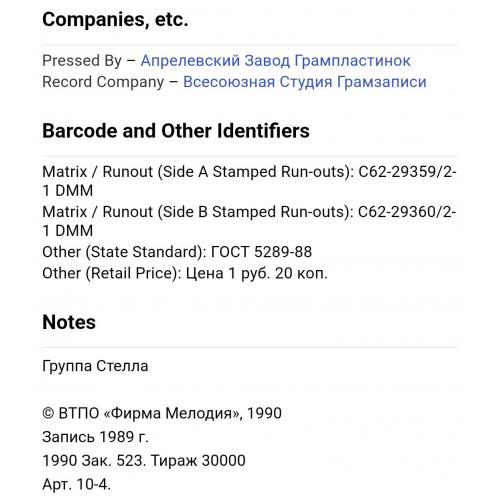This screenshot has width=500, height=500.
Task: Click the Pressed By label
Action: pos(82,61)
